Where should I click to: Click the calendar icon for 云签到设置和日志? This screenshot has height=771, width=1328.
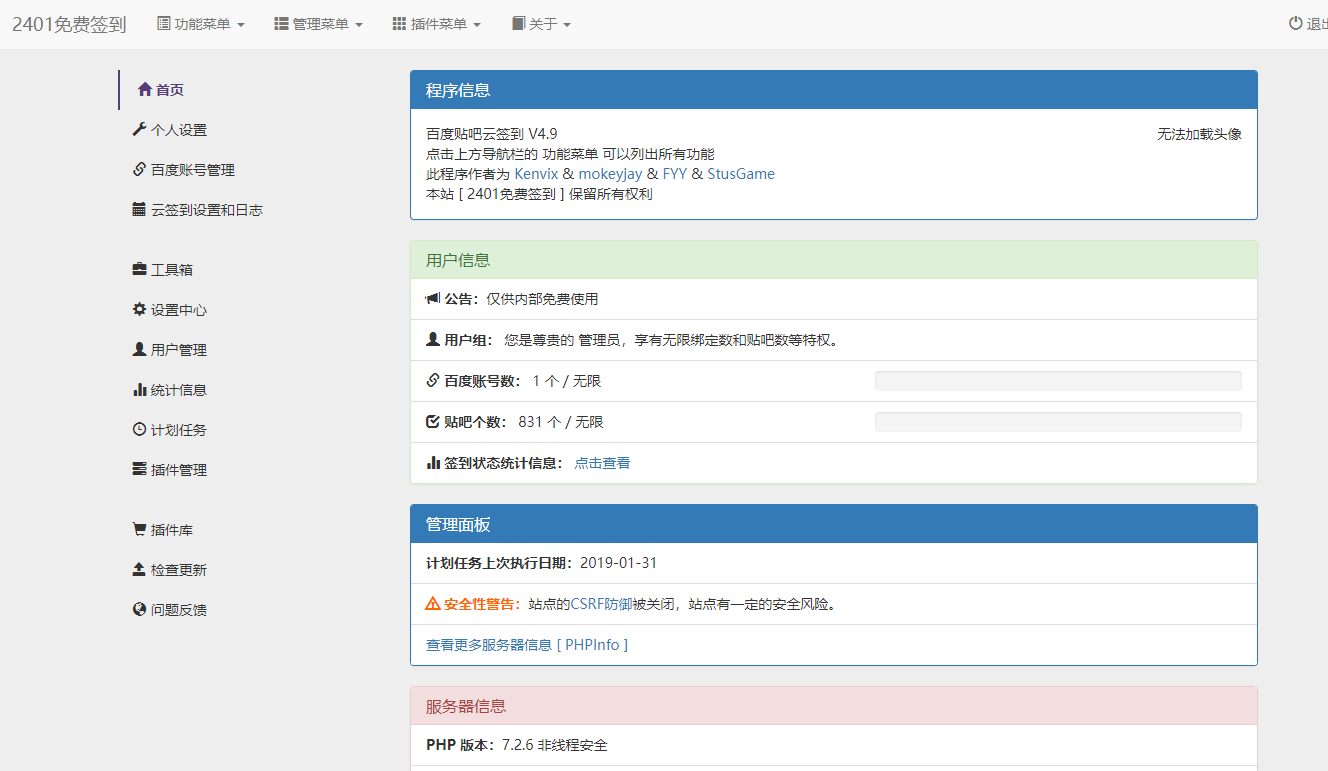tap(139, 210)
